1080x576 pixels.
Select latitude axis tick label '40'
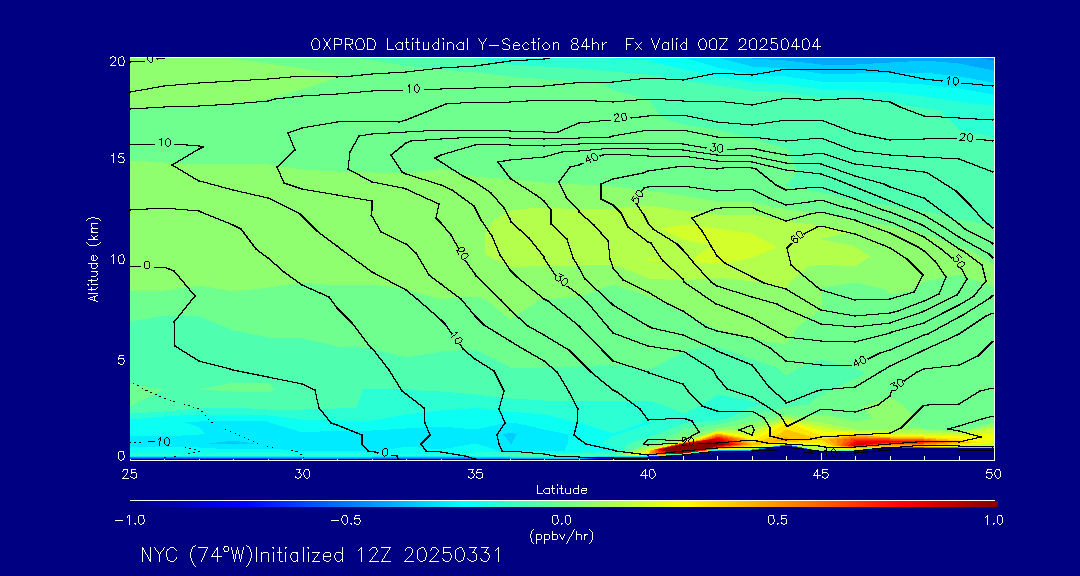coord(647,473)
